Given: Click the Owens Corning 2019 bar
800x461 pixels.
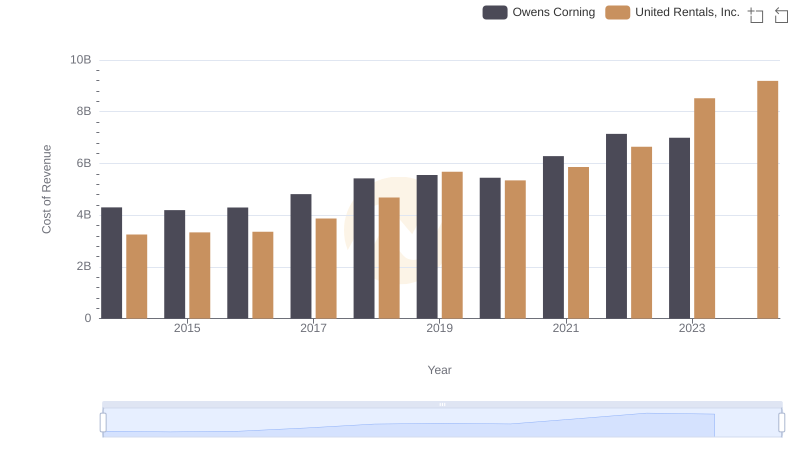Looking at the screenshot, I should click(427, 247).
